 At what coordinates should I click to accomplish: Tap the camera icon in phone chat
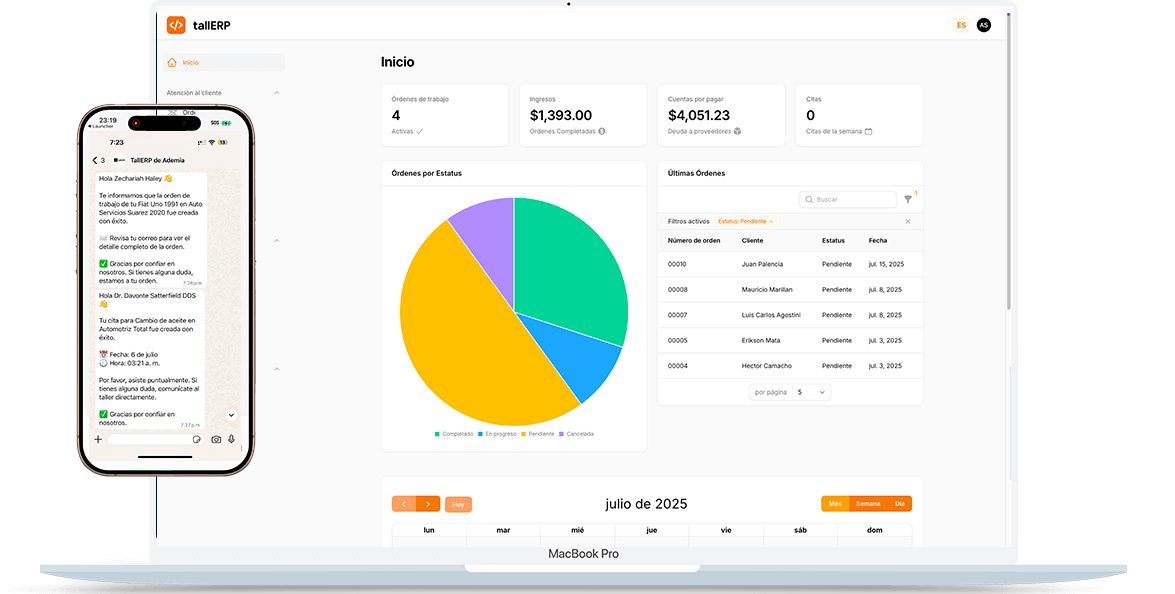pos(216,439)
